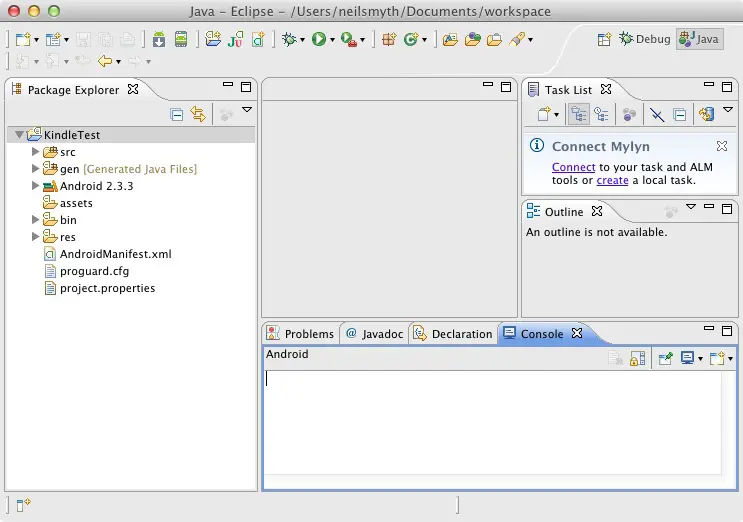Image resolution: width=743 pixels, height=522 pixels.
Task: Click the green Debug bug icon
Action: [289, 39]
